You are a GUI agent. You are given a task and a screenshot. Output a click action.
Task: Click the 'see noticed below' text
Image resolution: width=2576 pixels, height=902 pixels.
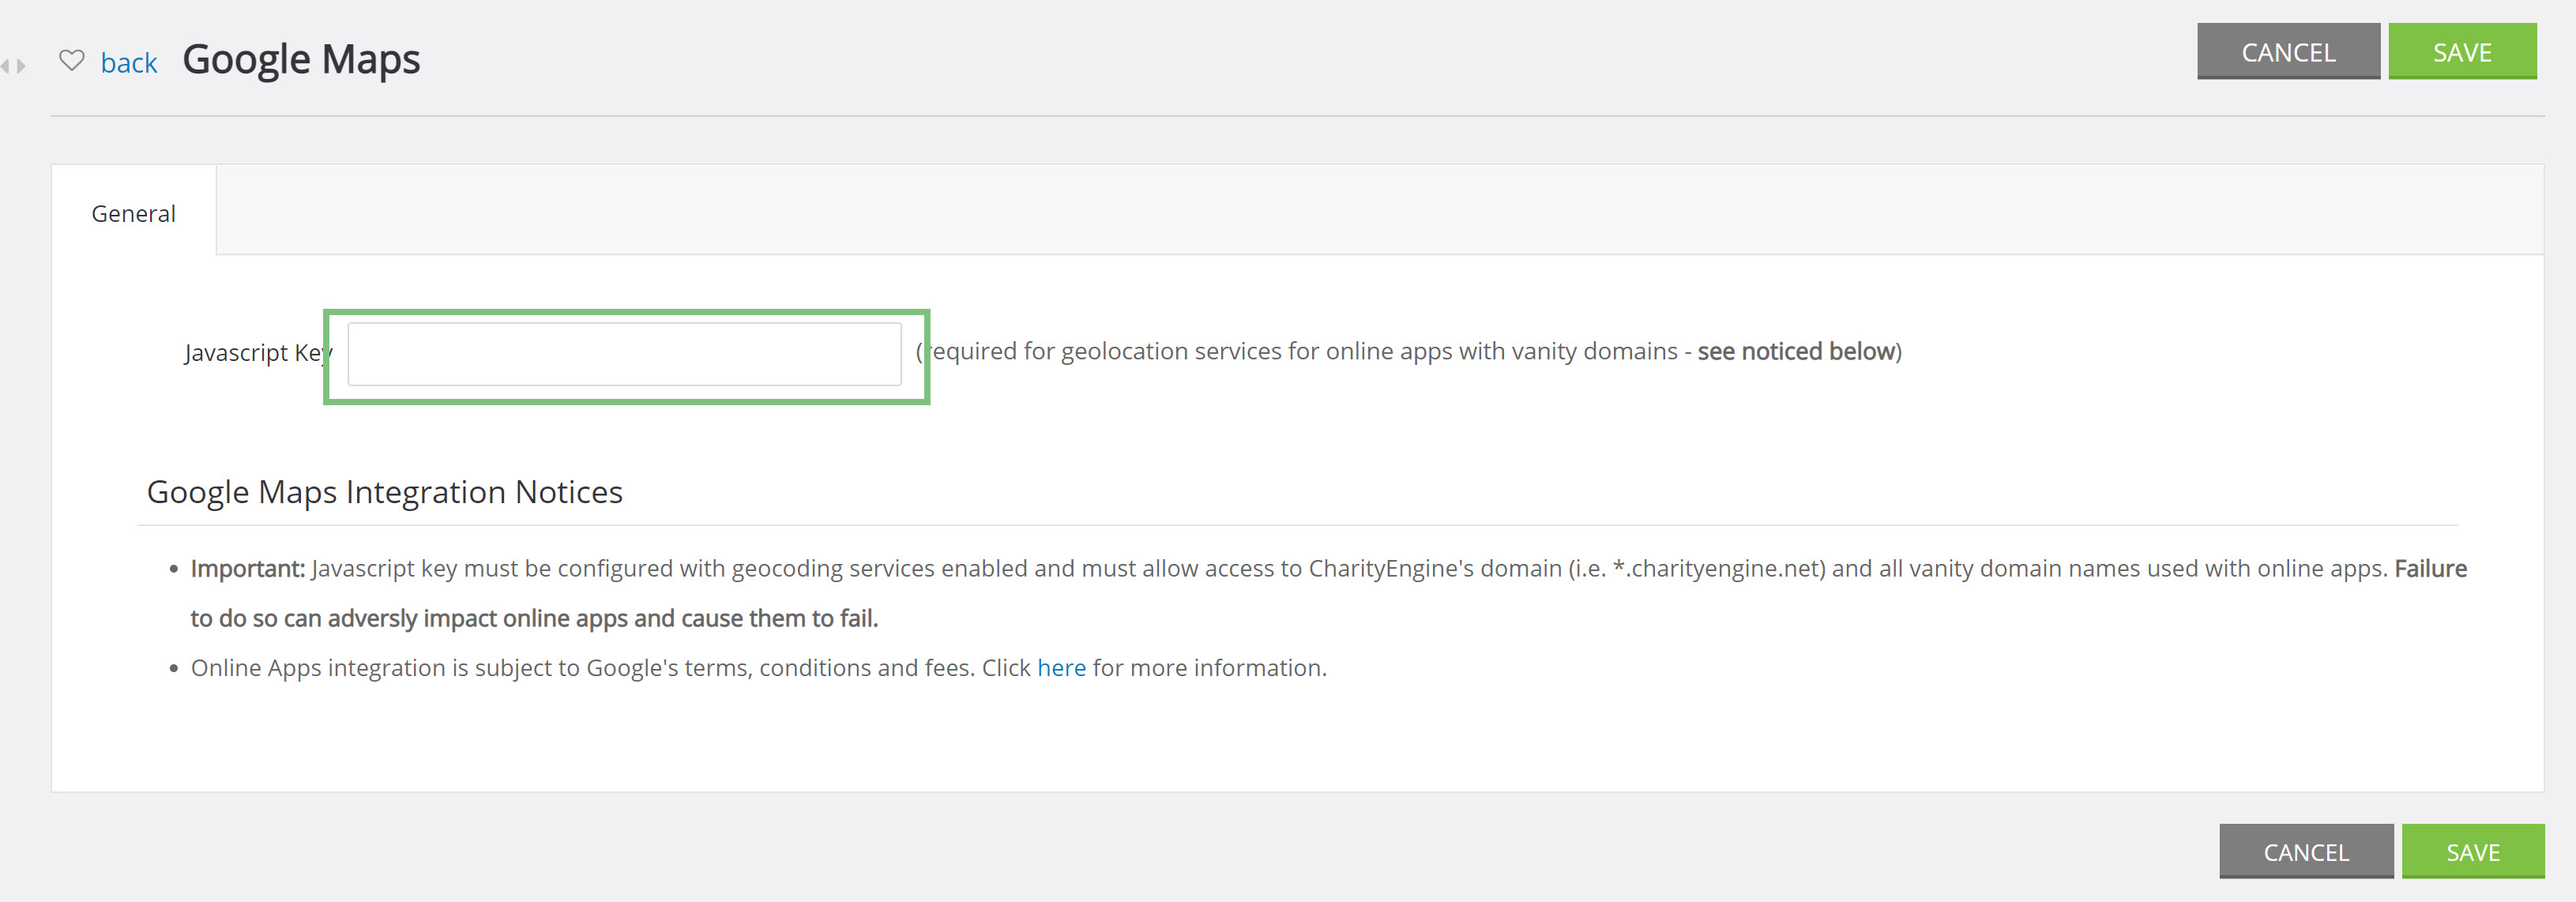coord(1796,352)
